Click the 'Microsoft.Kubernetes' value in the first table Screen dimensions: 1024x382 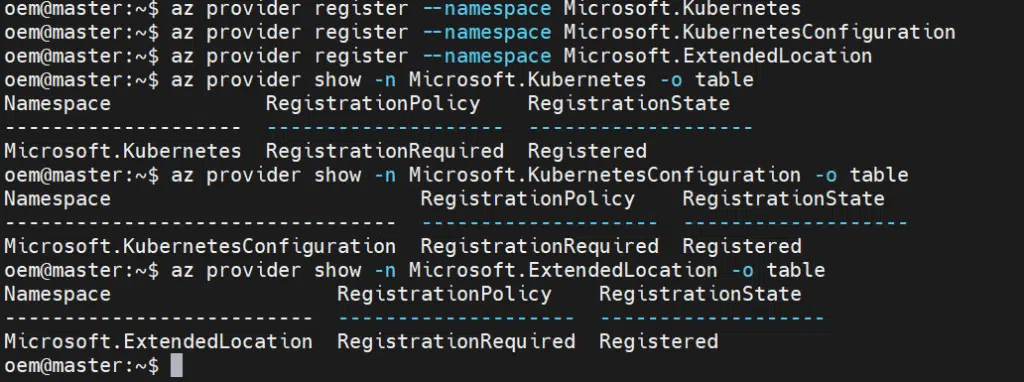(x=123, y=151)
